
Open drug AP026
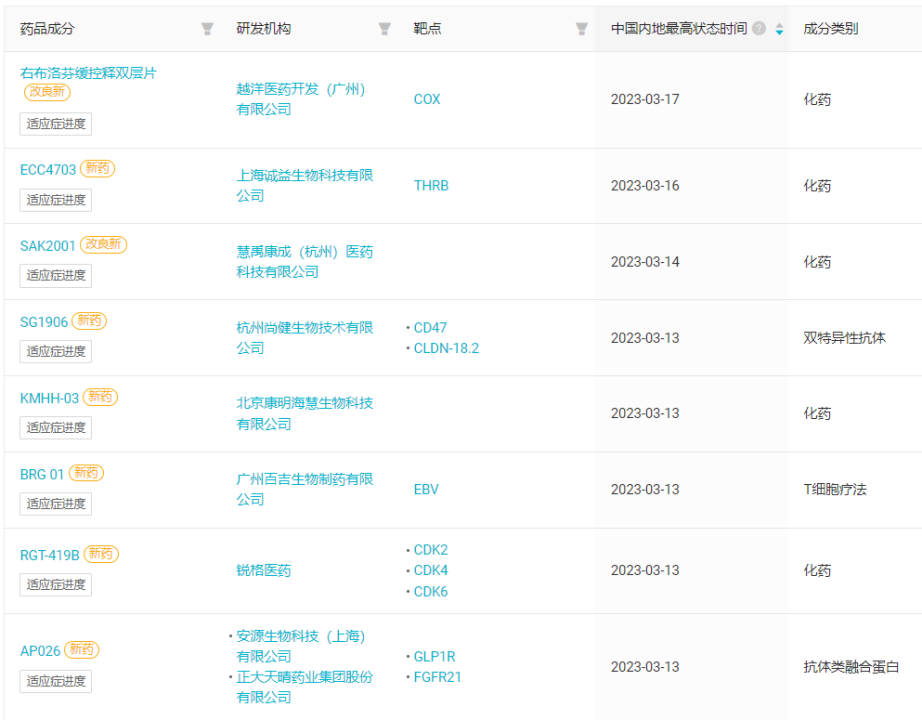coord(40,651)
